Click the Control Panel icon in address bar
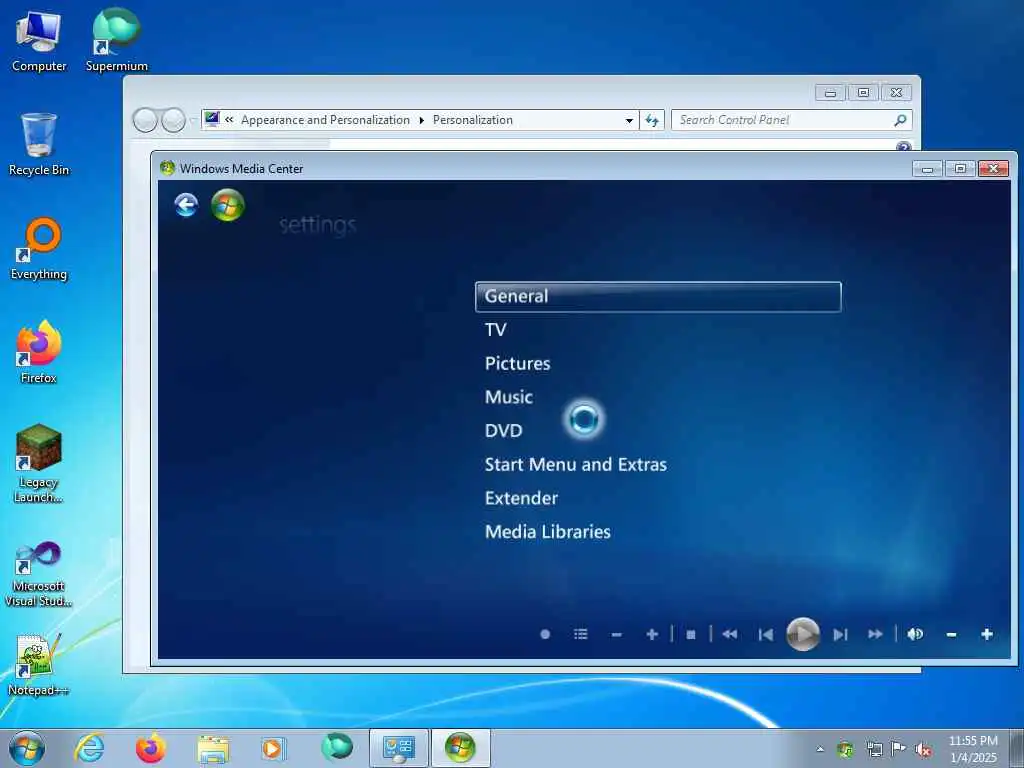 point(212,119)
